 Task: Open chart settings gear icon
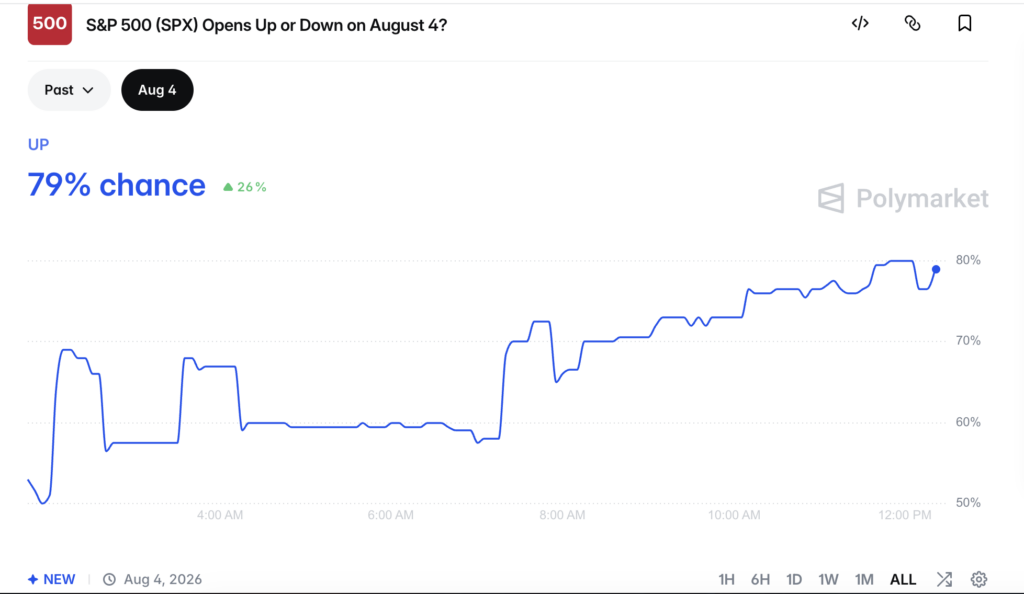point(978,579)
